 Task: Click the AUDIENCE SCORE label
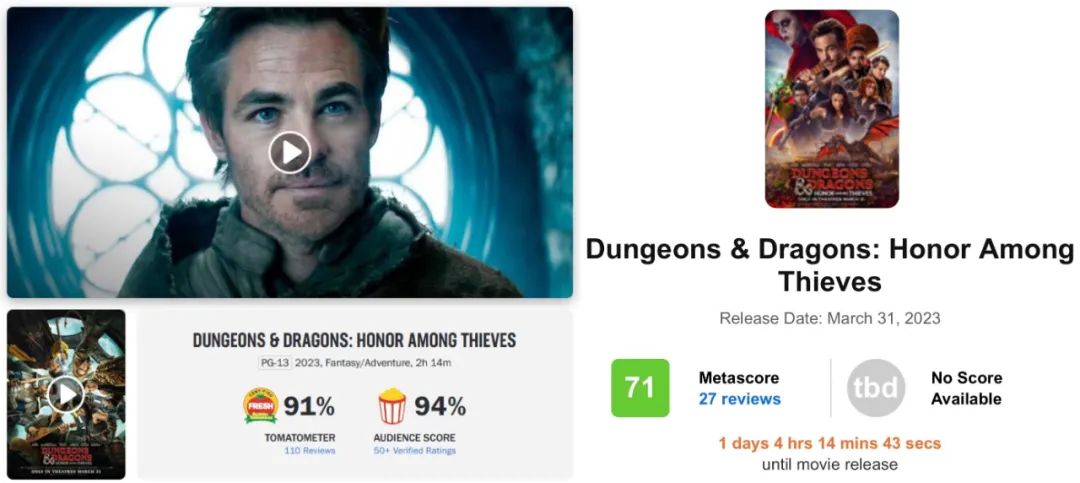[414, 437]
